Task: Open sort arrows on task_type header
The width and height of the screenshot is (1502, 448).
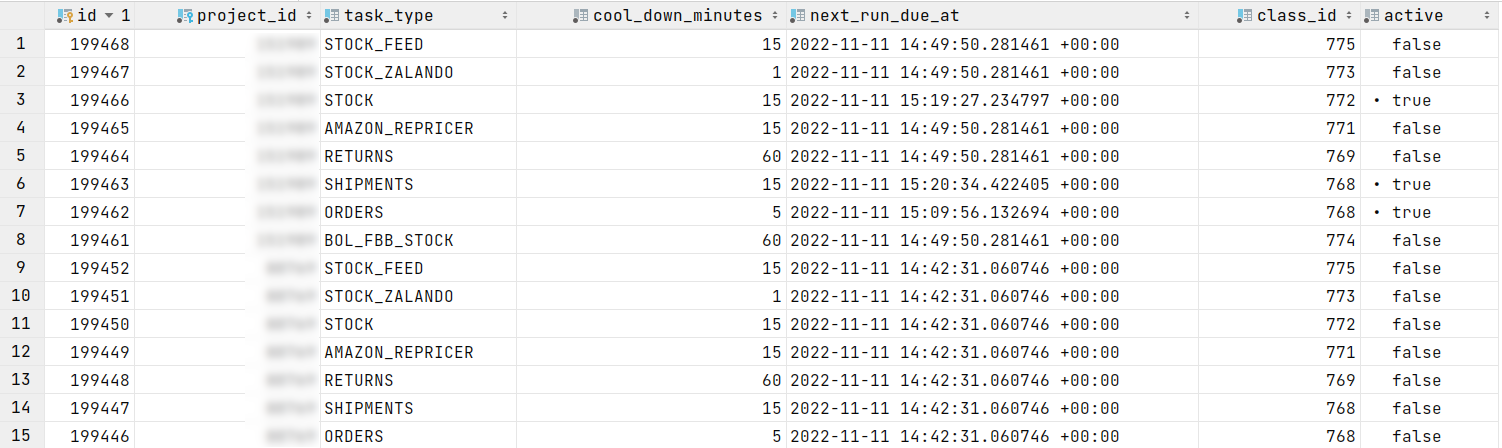Action: pos(505,16)
